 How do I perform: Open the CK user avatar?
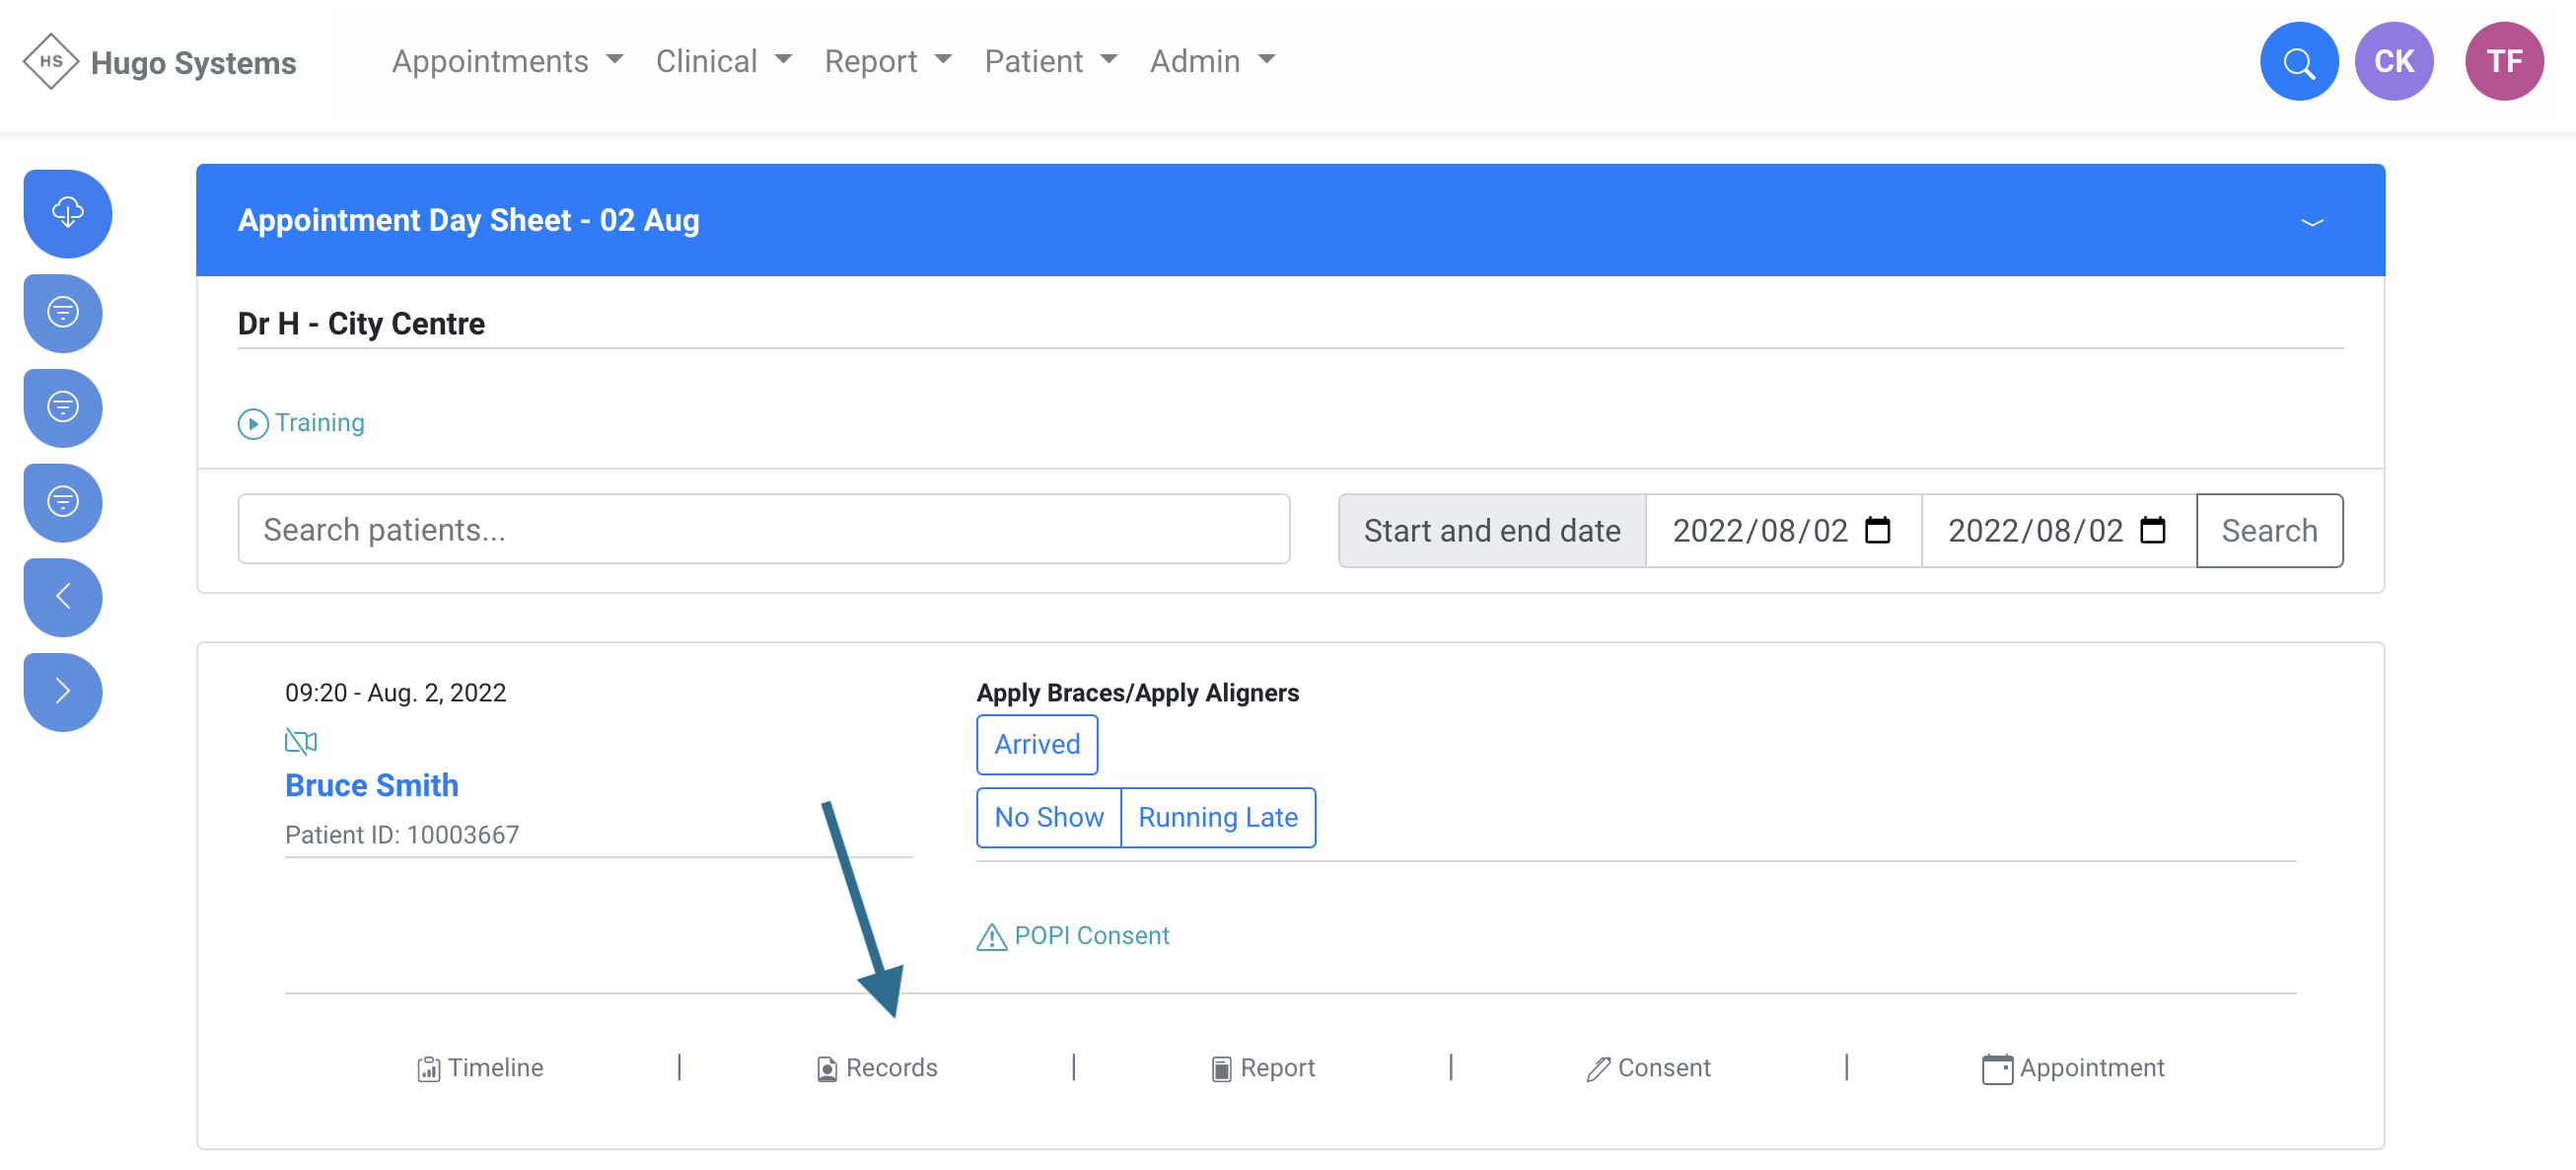click(2393, 62)
